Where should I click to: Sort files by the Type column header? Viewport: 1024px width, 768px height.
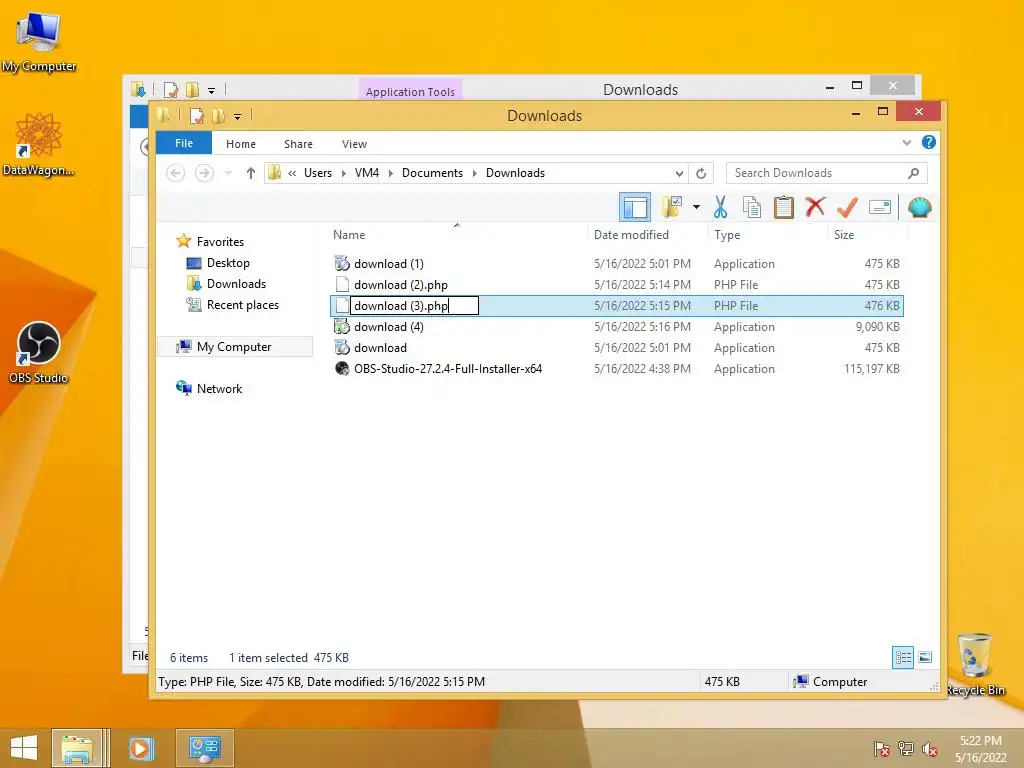click(727, 234)
